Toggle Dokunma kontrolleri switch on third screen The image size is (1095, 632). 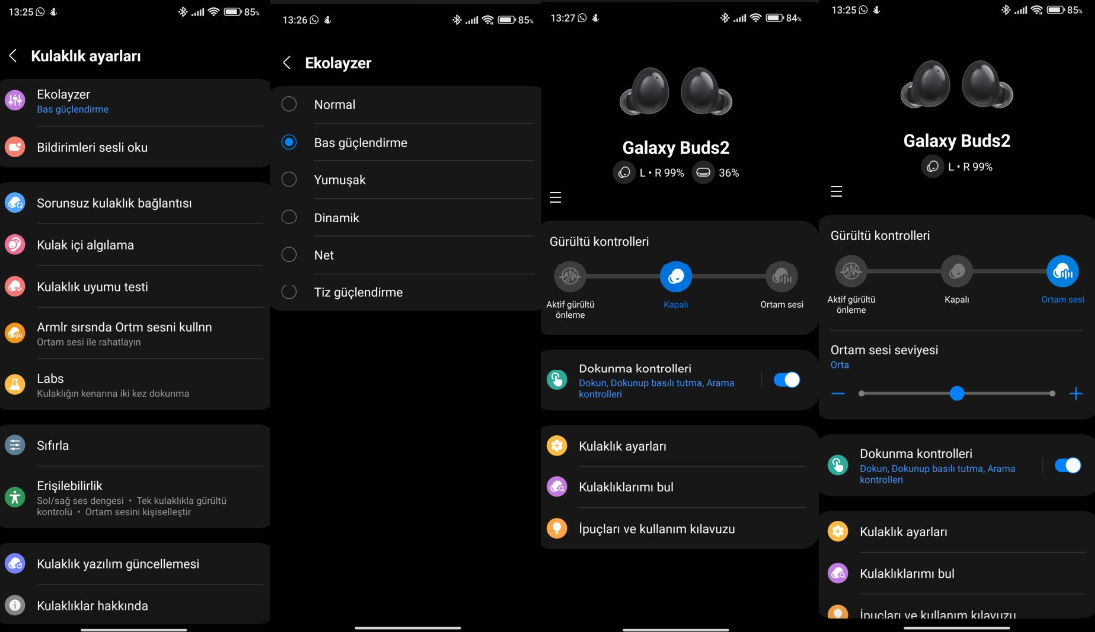tap(786, 380)
